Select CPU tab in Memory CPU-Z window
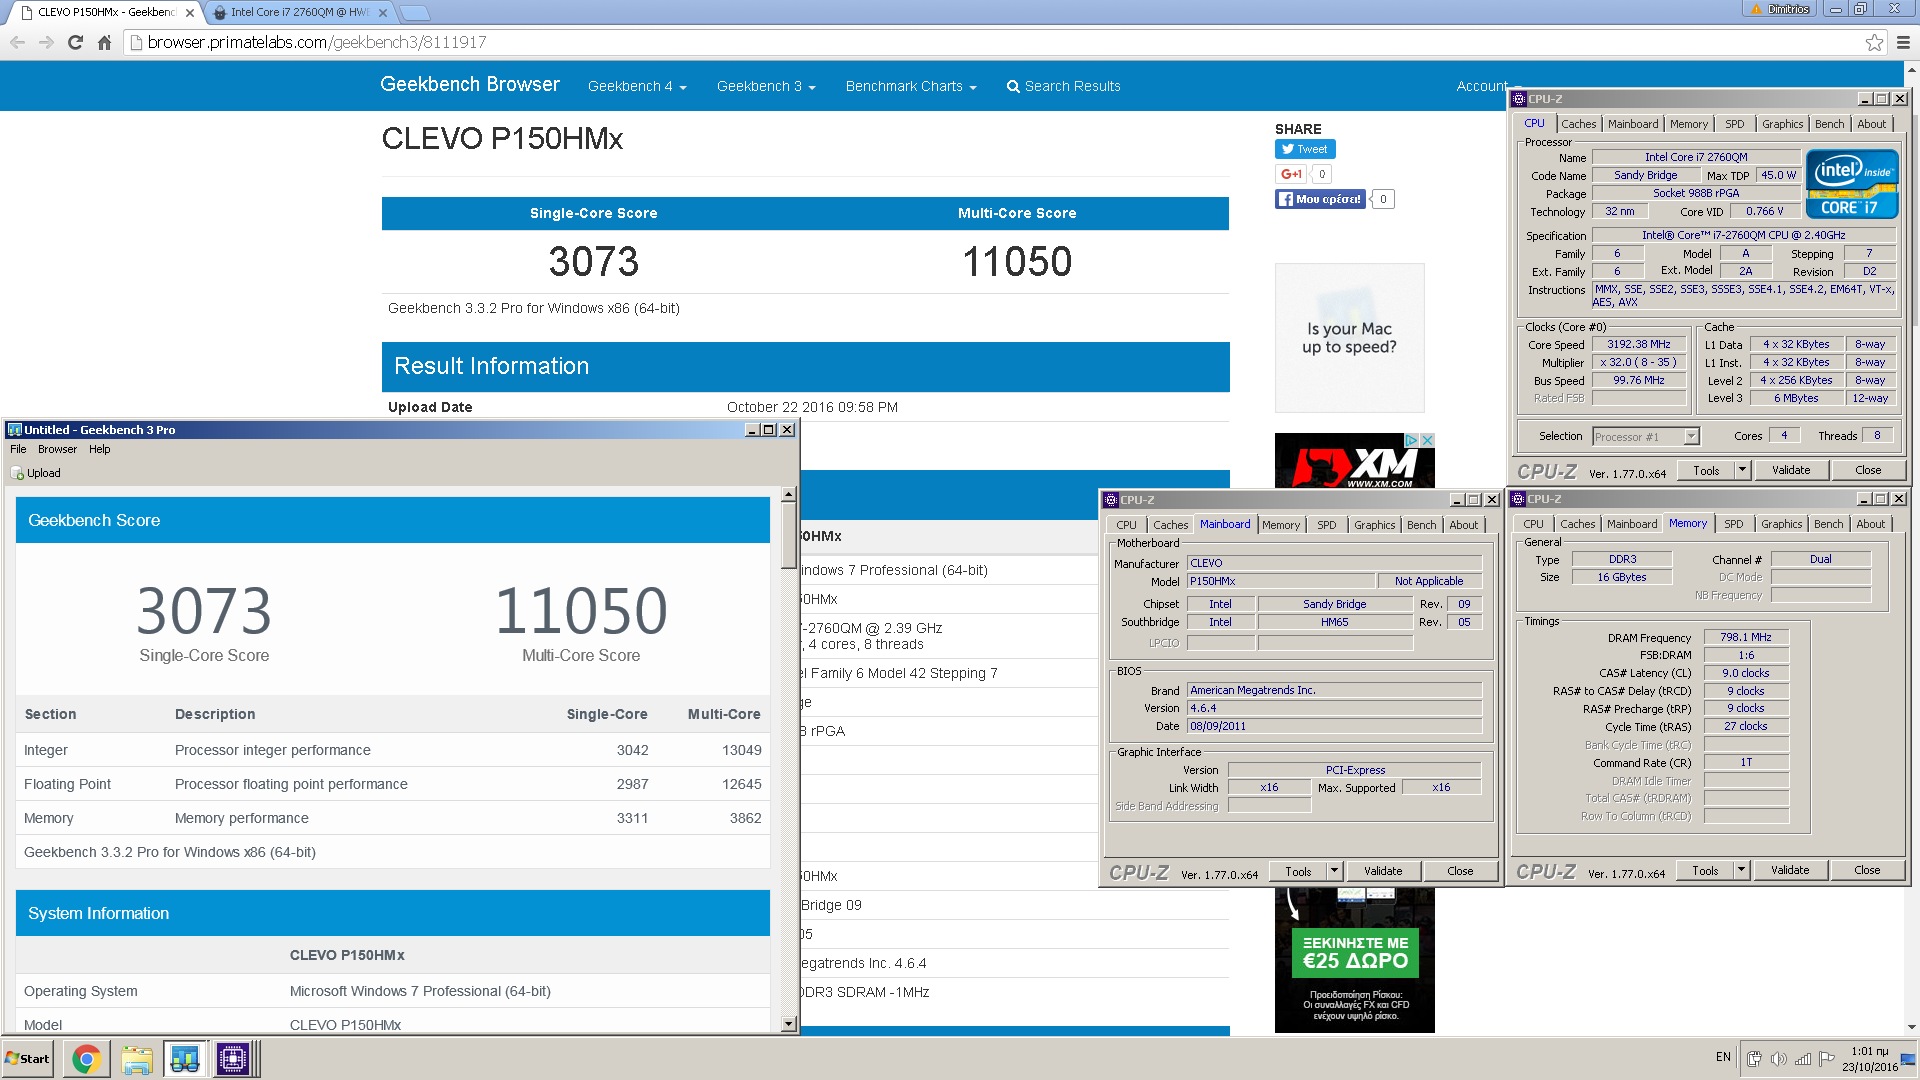The width and height of the screenshot is (1920, 1080). tap(1533, 524)
